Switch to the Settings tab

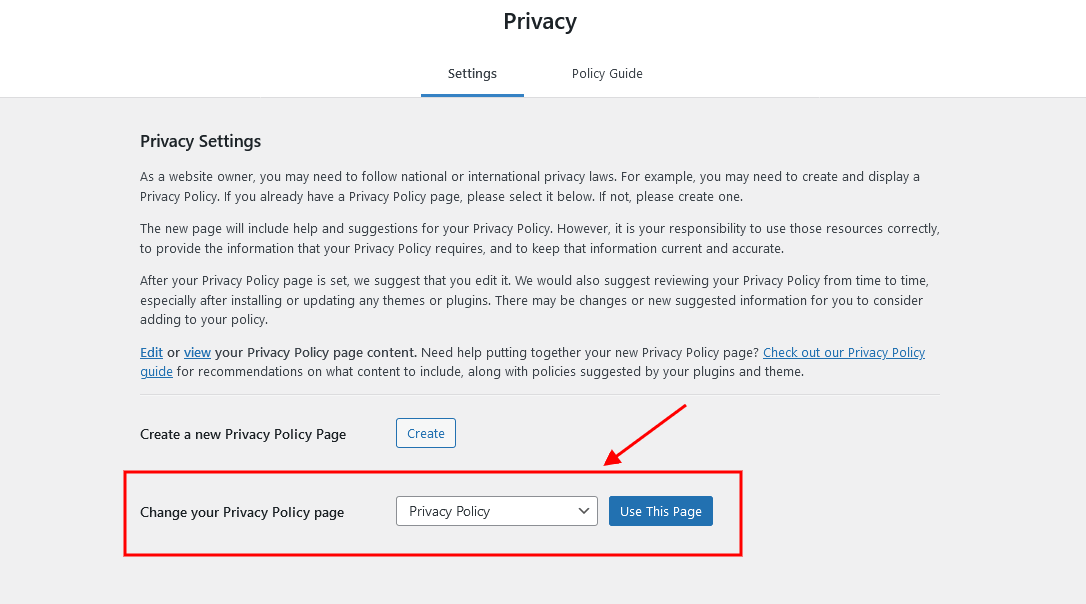[472, 73]
